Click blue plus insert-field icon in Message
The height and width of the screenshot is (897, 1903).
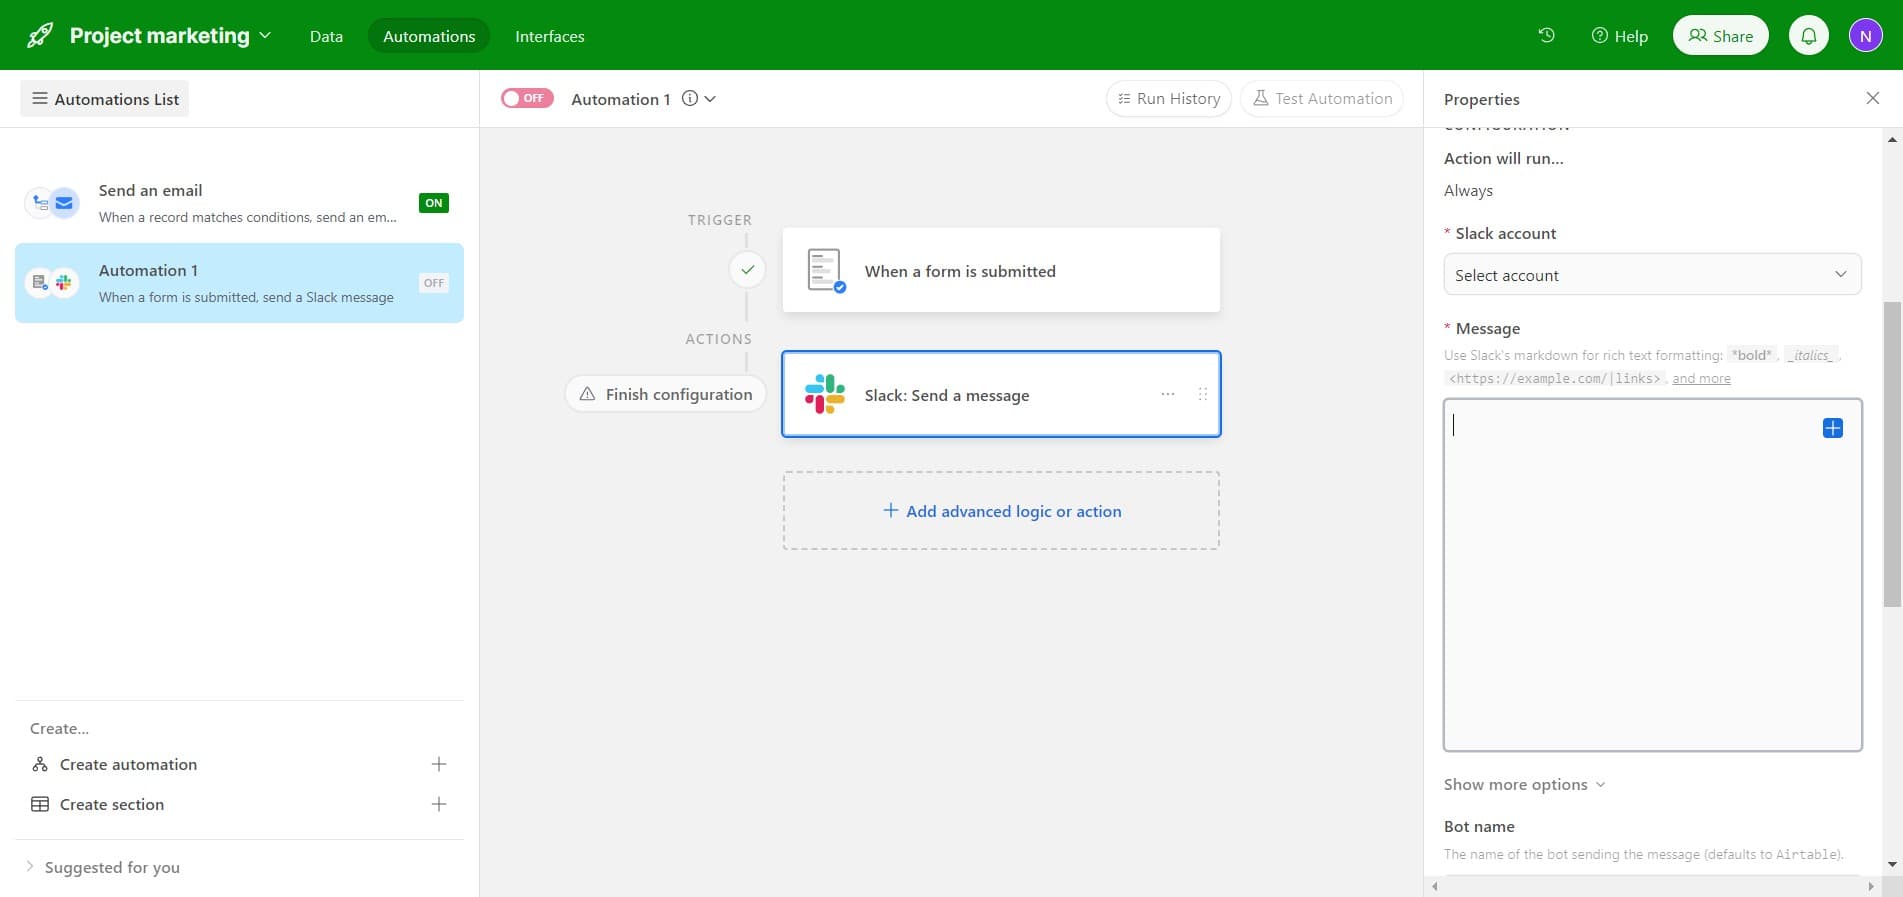1832,428
